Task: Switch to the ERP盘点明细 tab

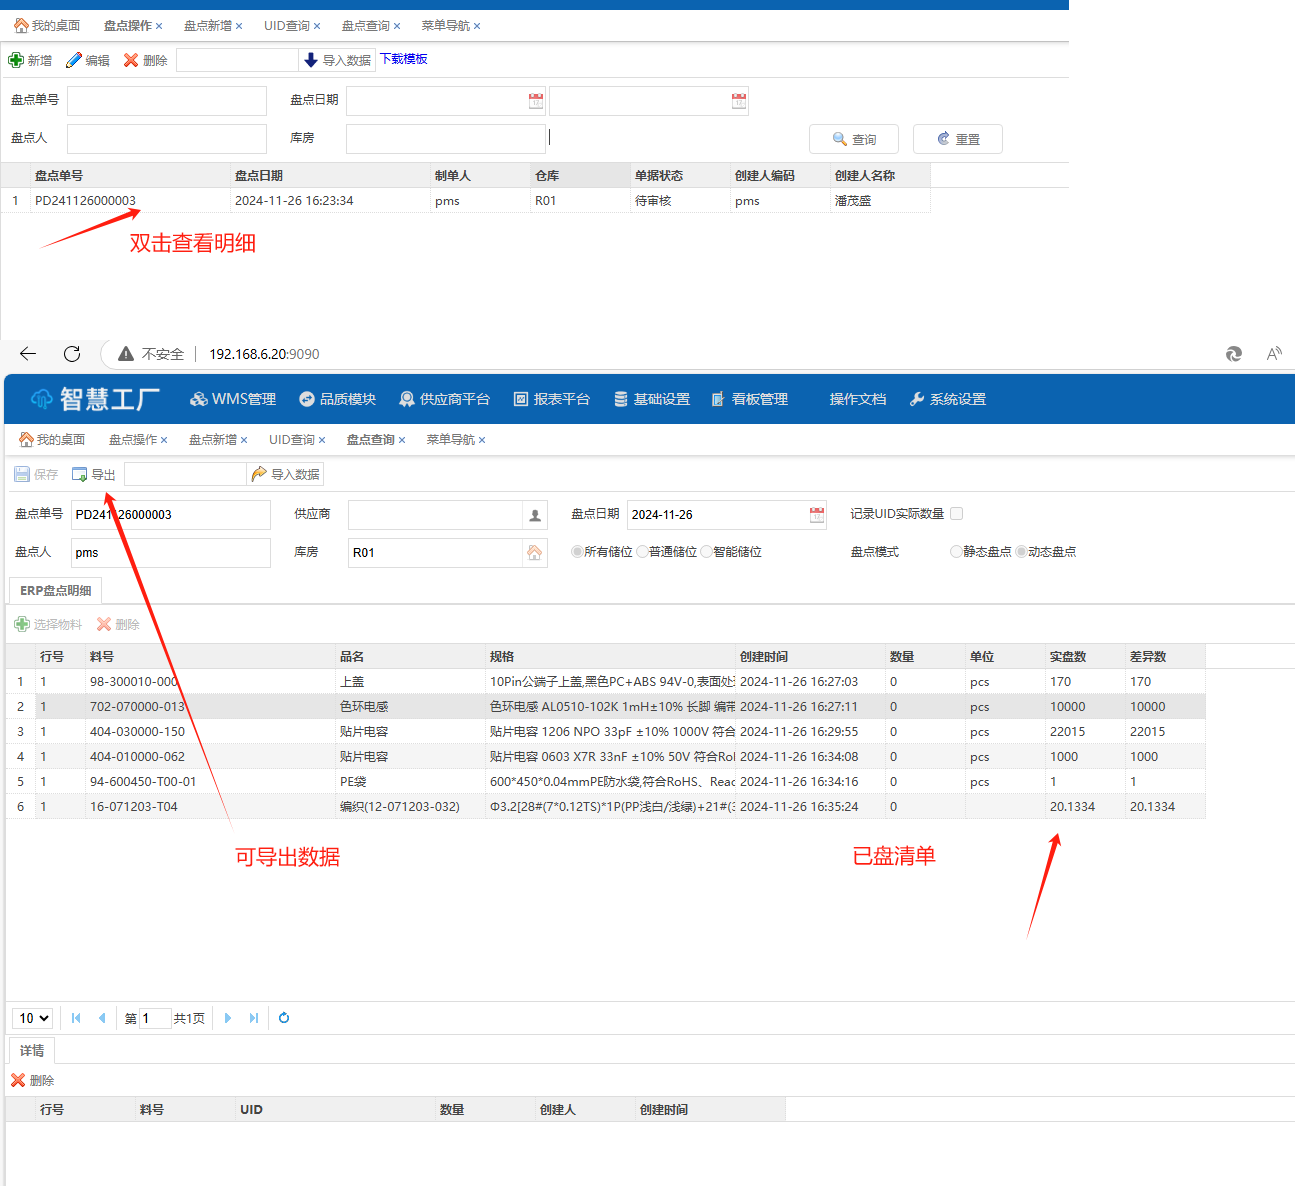Action: point(56,591)
